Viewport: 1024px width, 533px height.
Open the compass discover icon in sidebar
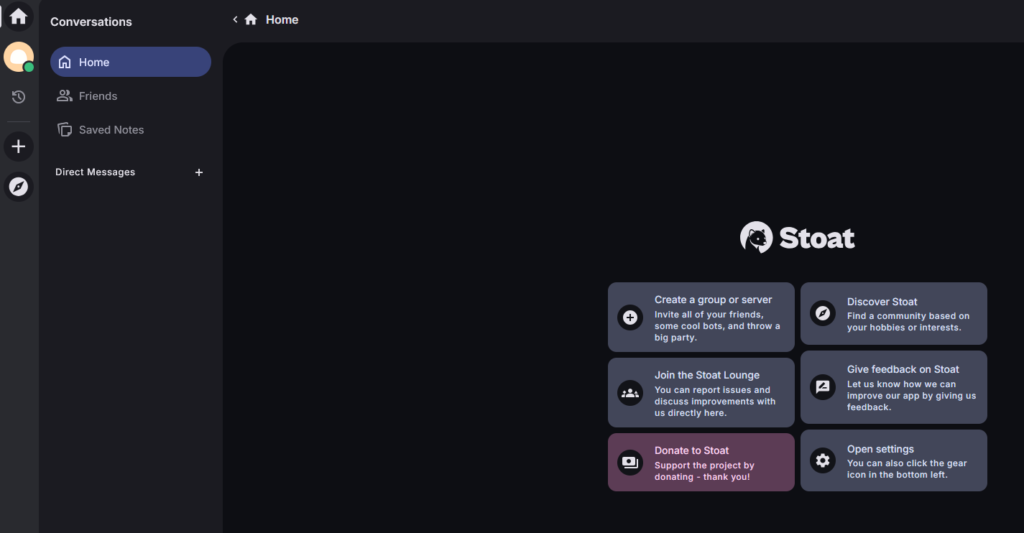pyautogui.click(x=18, y=186)
